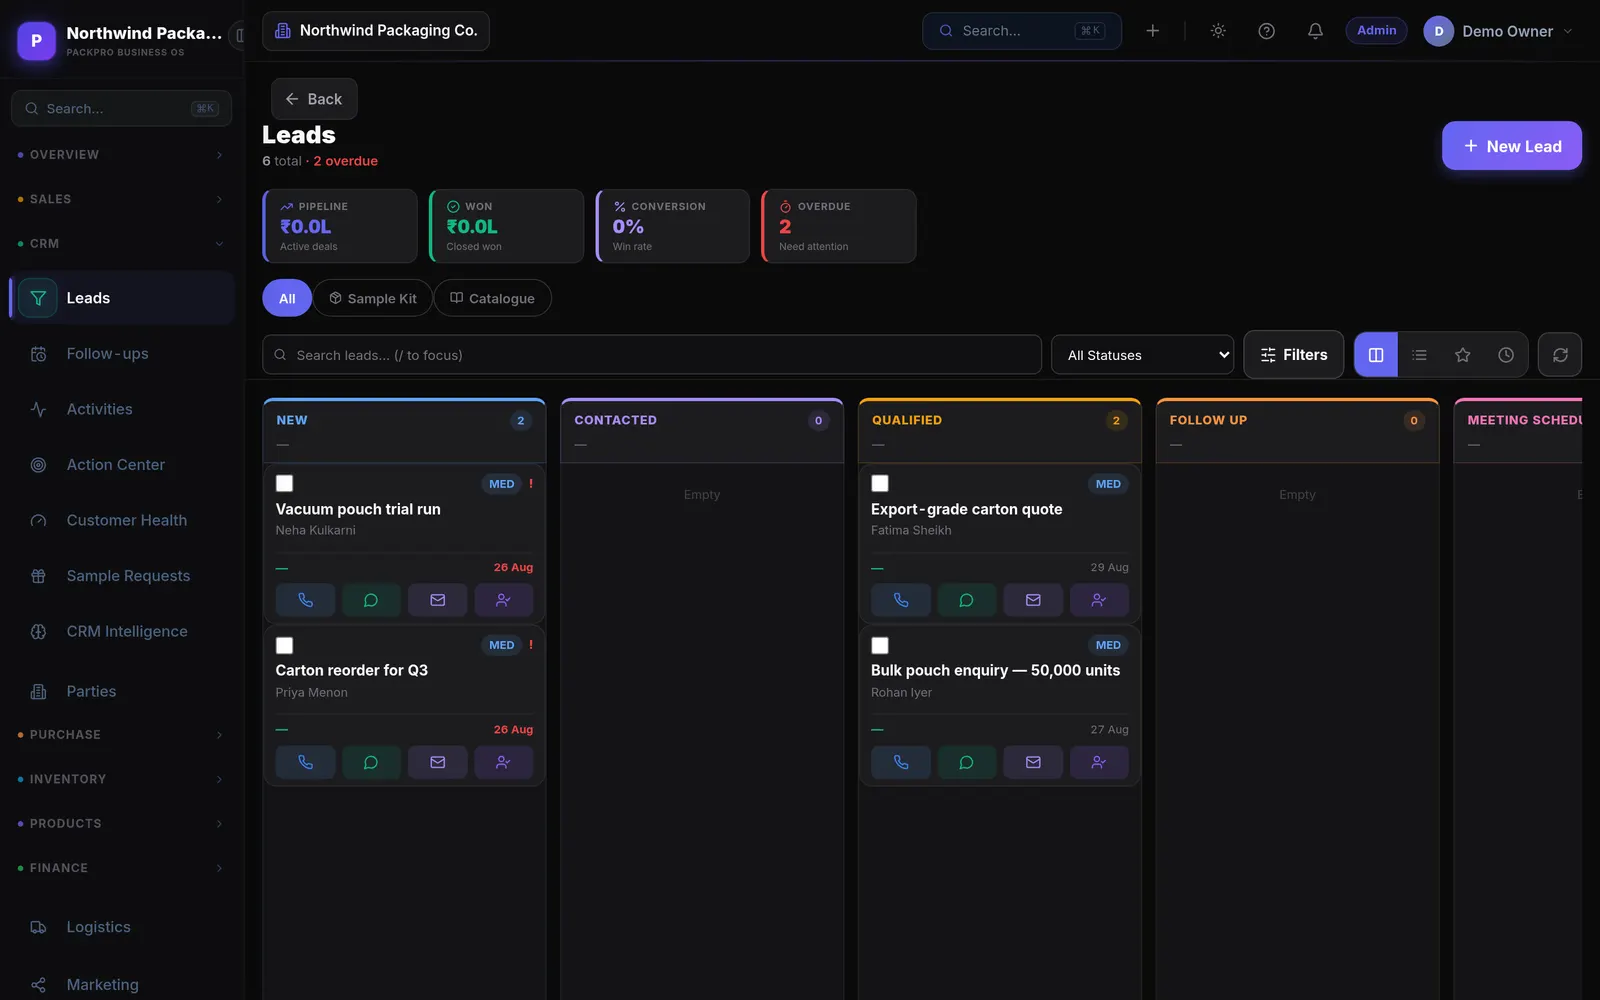Show starred leads view
Viewport: 1600px width, 1000px height.
tap(1462, 355)
